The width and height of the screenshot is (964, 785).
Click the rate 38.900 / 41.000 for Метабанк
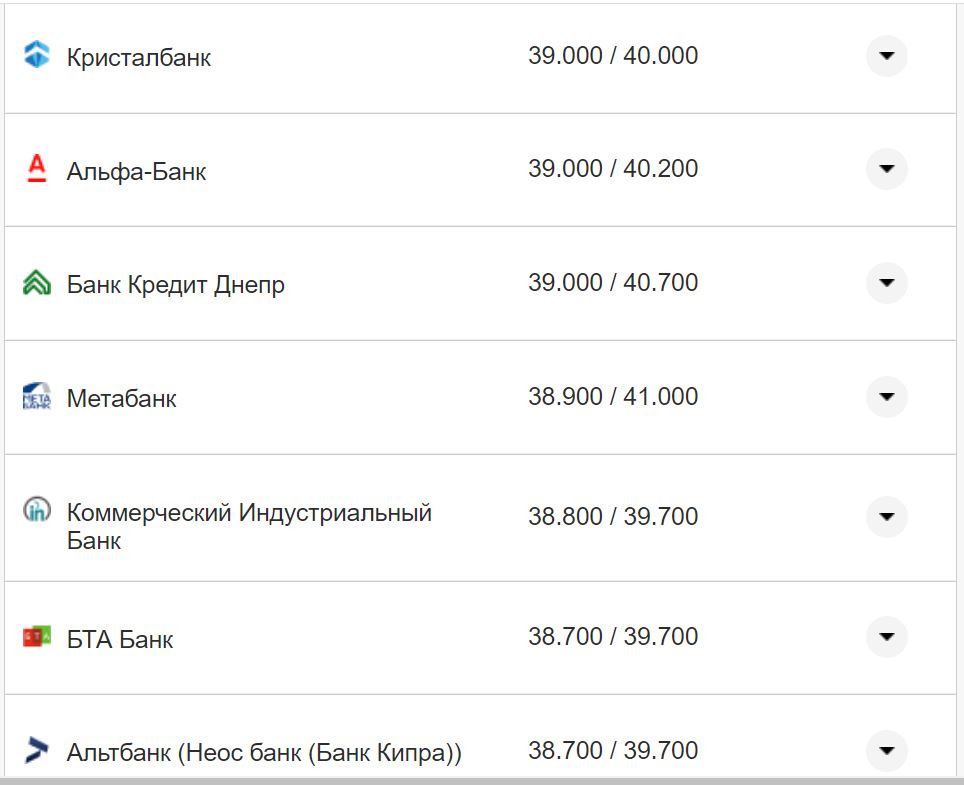tap(613, 396)
